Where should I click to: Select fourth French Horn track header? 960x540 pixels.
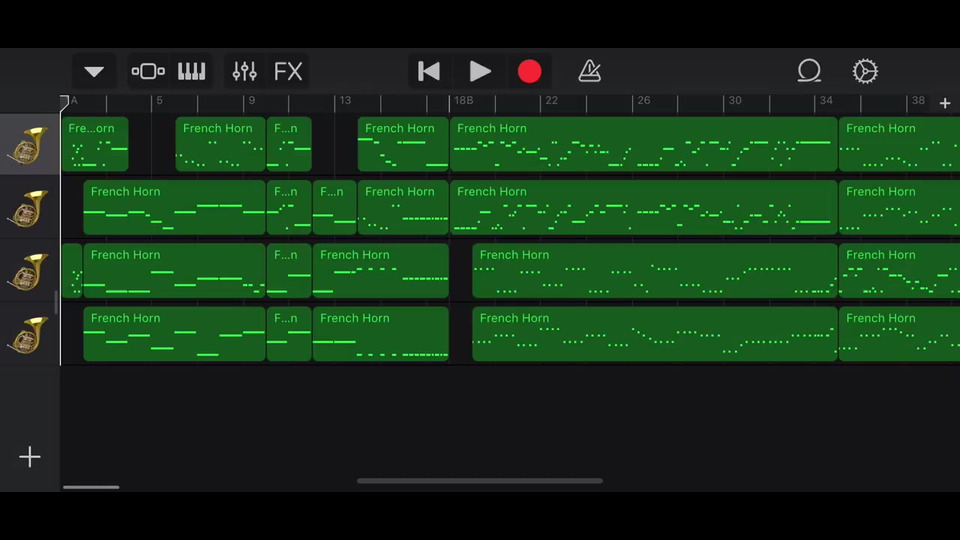30,334
